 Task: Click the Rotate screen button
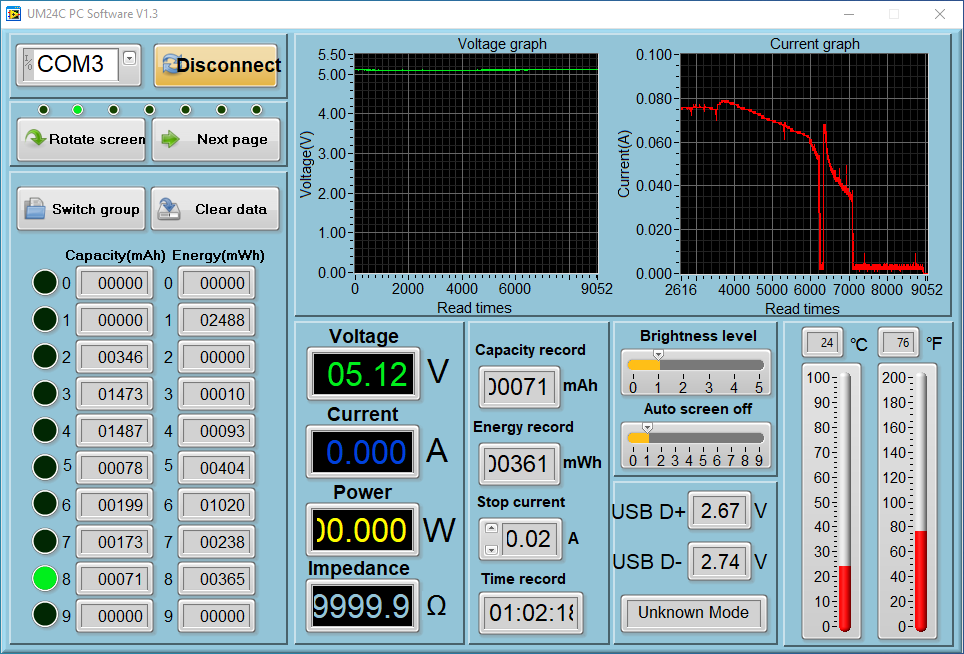(x=81, y=140)
